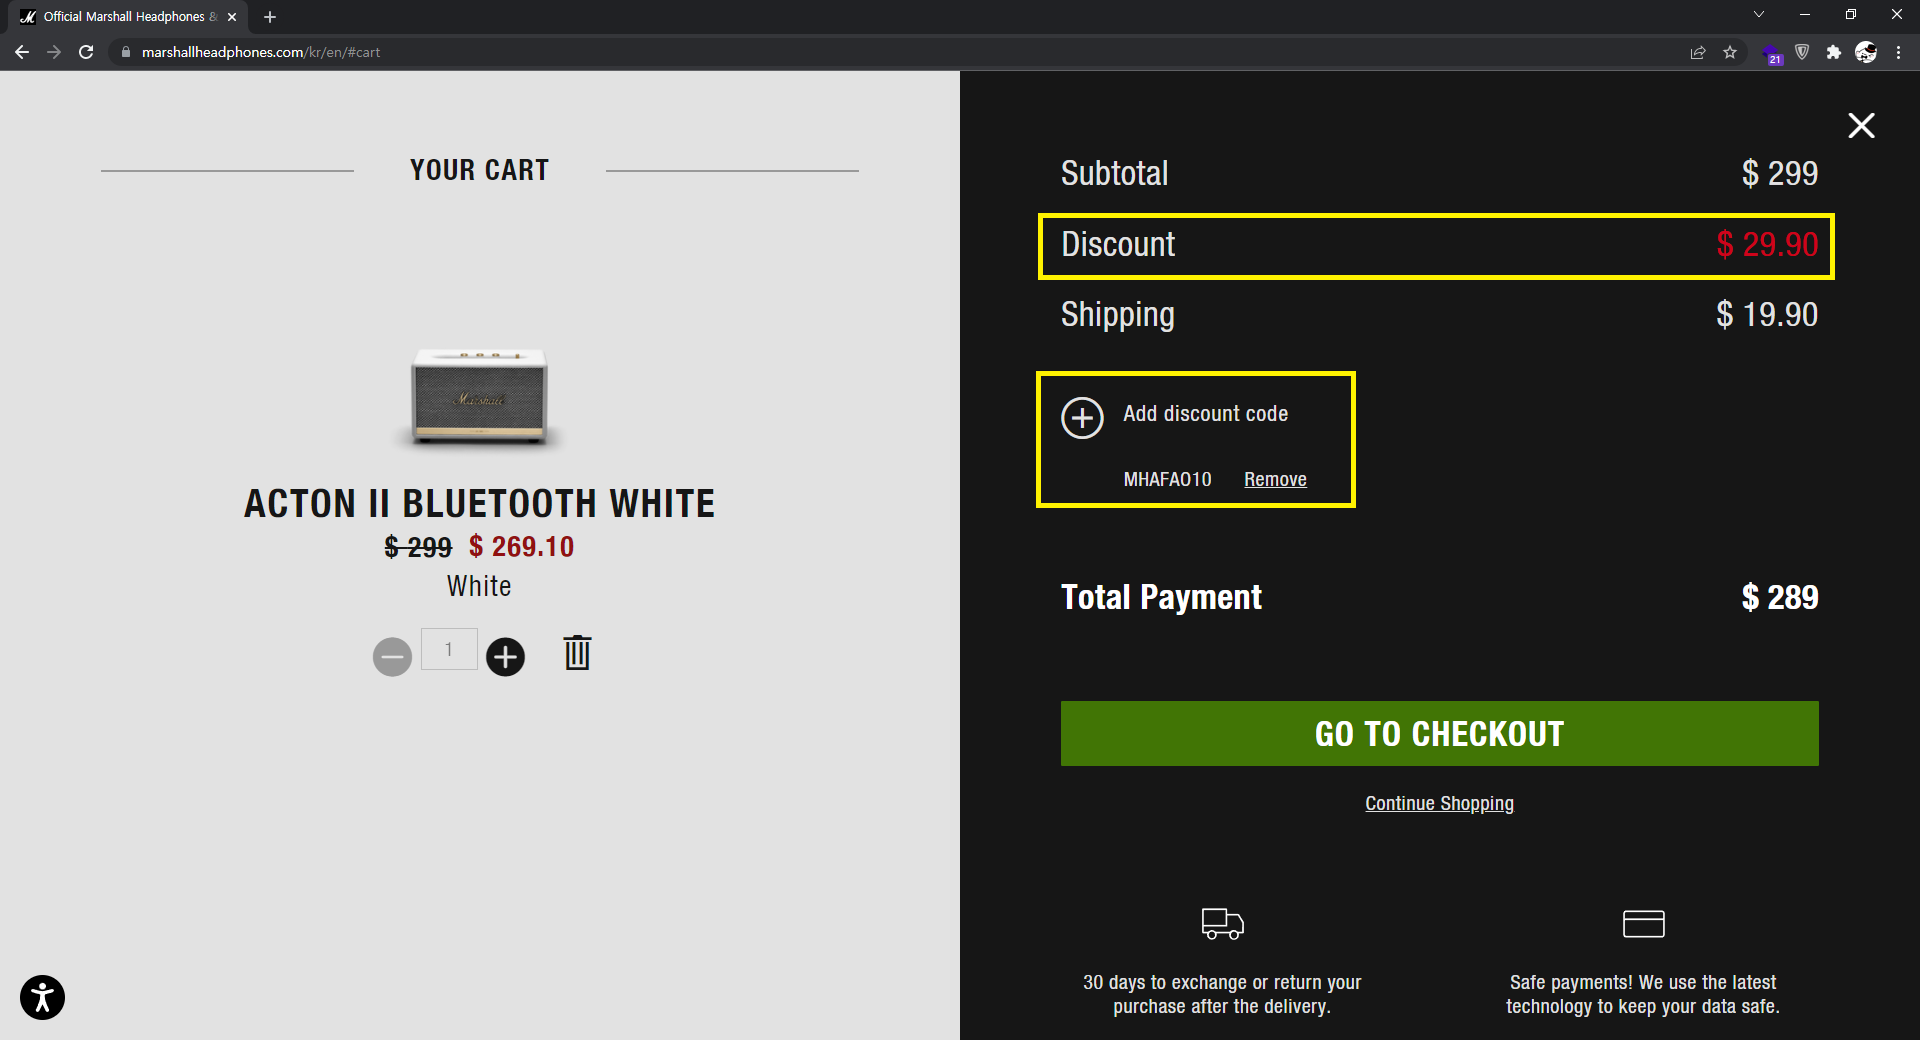Click the quantity input field
The image size is (1920, 1040).
pos(449,649)
